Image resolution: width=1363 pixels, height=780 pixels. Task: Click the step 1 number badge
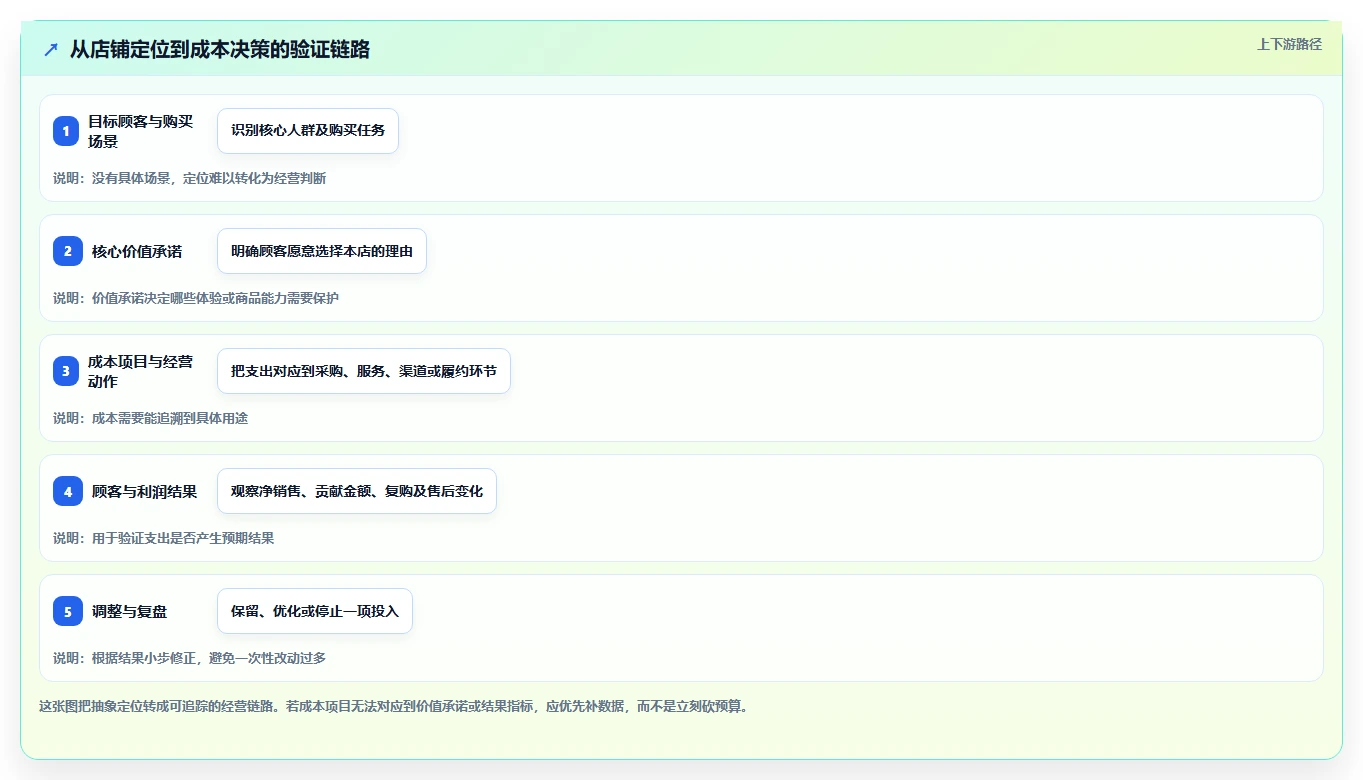pyautogui.click(x=66, y=131)
